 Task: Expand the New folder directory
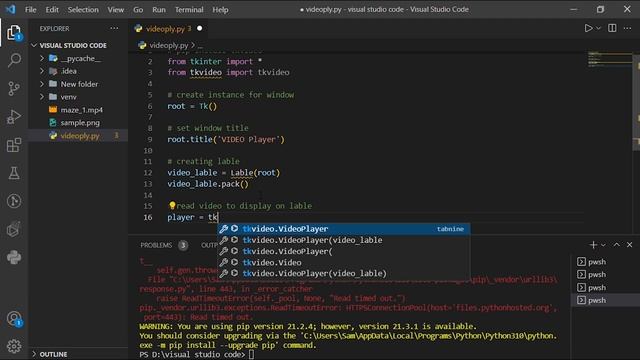point(42,84)
